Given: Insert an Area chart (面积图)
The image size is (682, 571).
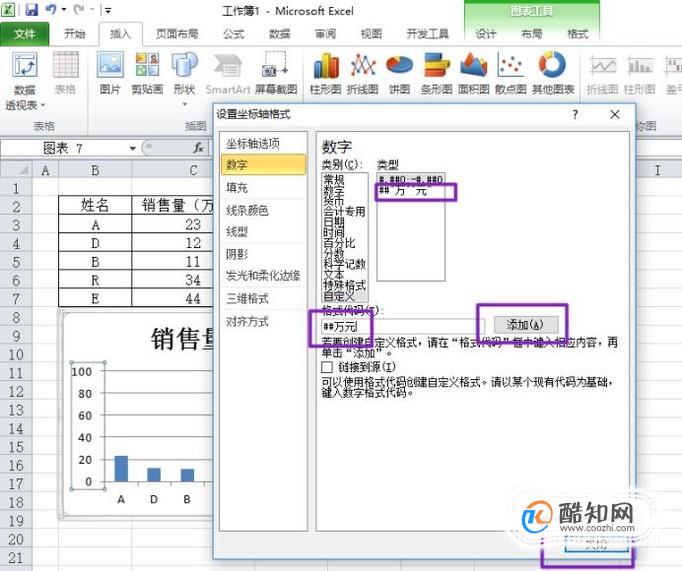Looking at the screenshot, I should [x=474, y=73].
